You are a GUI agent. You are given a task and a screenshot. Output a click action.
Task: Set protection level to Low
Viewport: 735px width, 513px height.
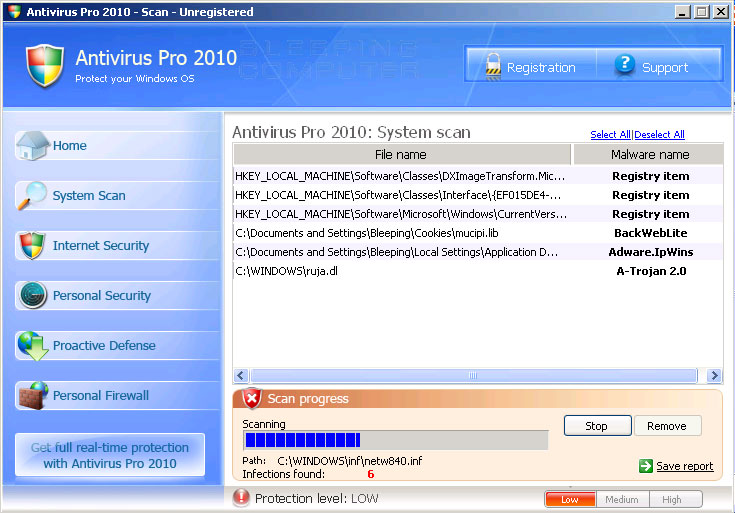(x=570, y=499)
